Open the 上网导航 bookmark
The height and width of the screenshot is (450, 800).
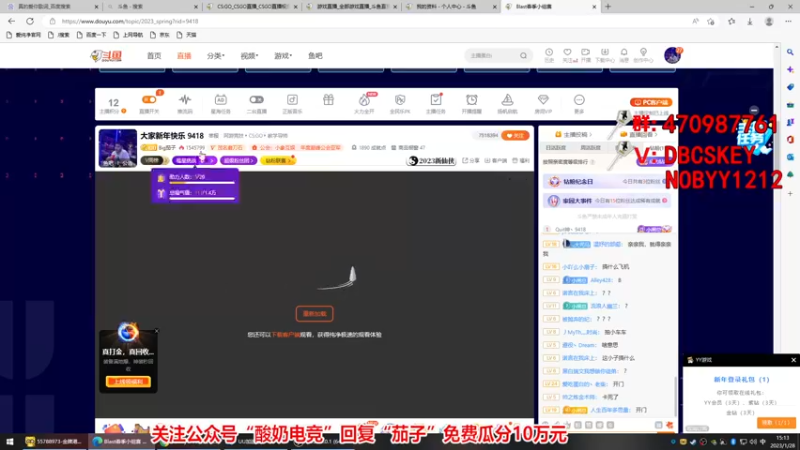pyautogui.click(x=128, y=35)
